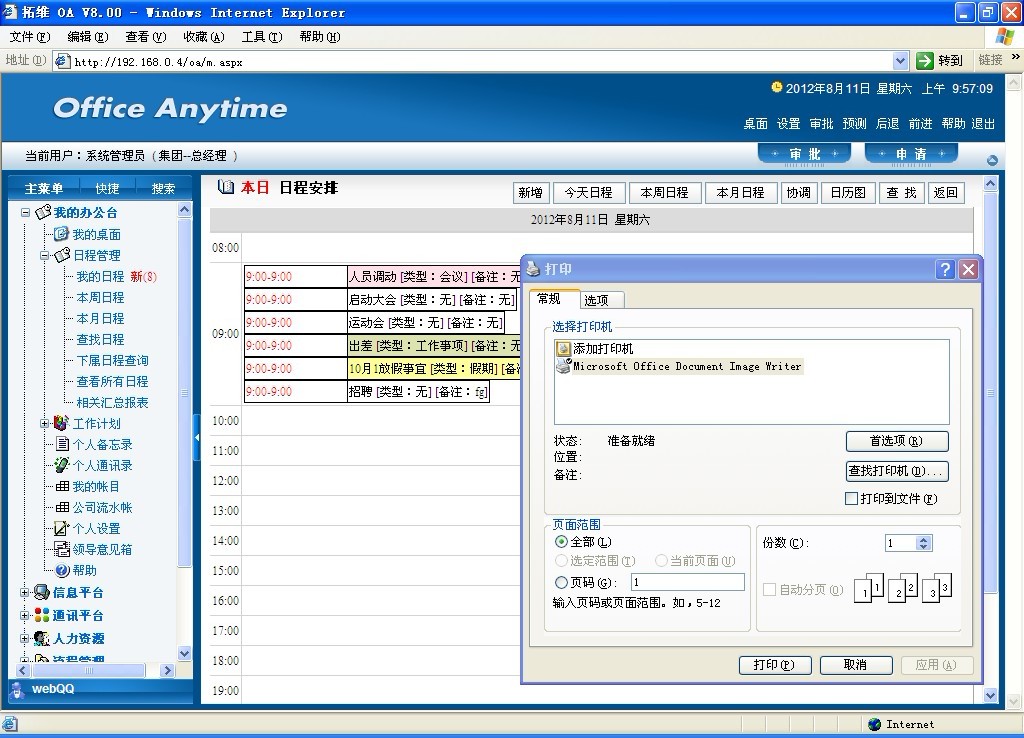Click the 添加打印机 (Add Printer) icon
Viewport: 1024px width, 738px height.
(x=563, y=349)
